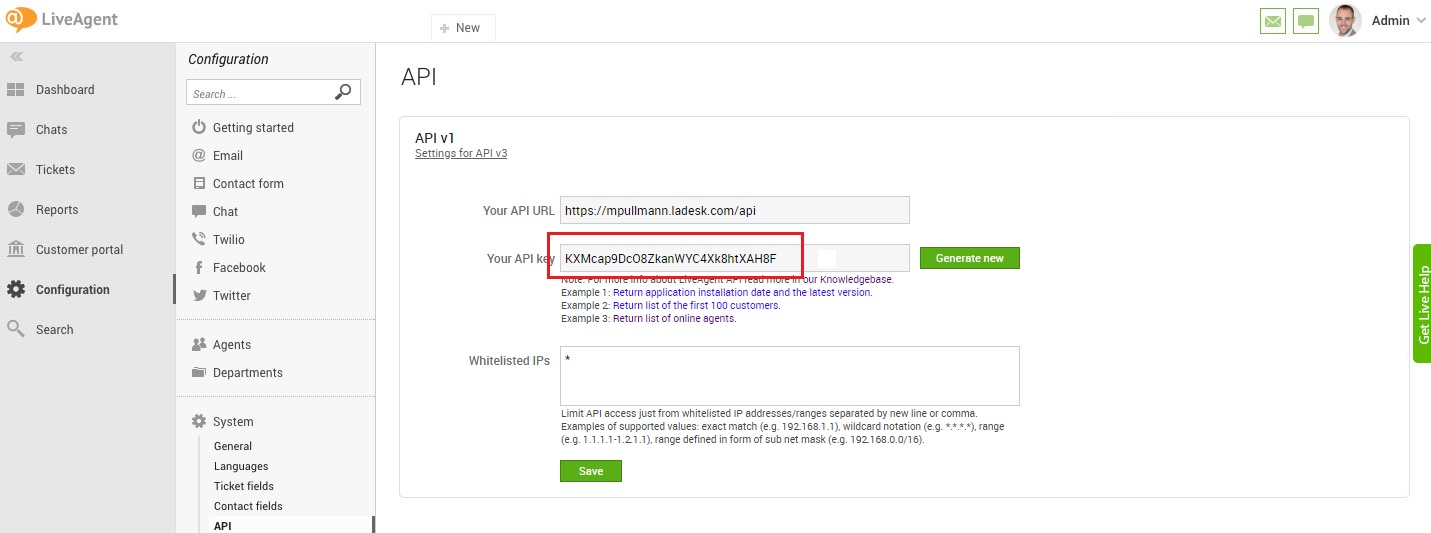This screenshot has height=533, width=1431.
Task: Open the Get Live Help side tab
Action: (1422, 303)
